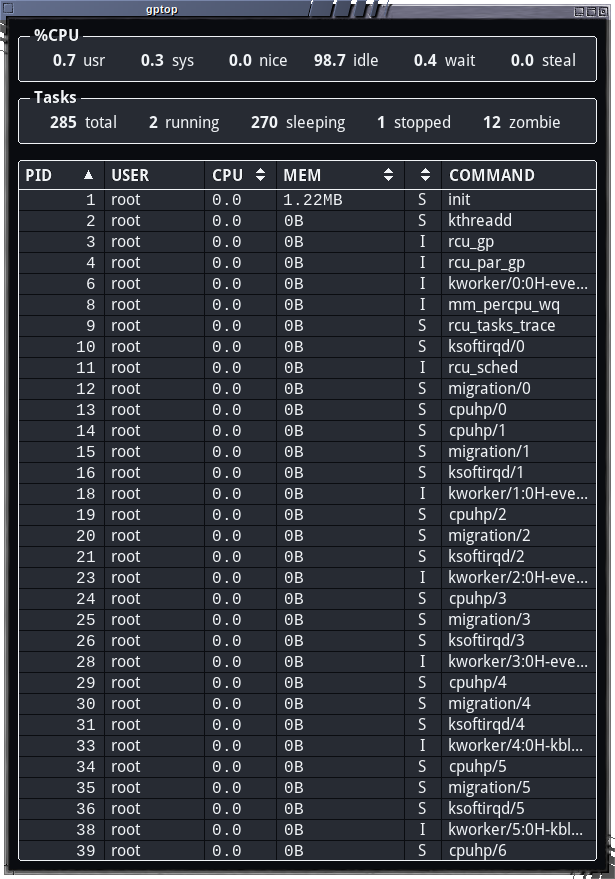Select the kworker/2:0H-eve... process
The image size is (615, 879).
coord(307,579)
